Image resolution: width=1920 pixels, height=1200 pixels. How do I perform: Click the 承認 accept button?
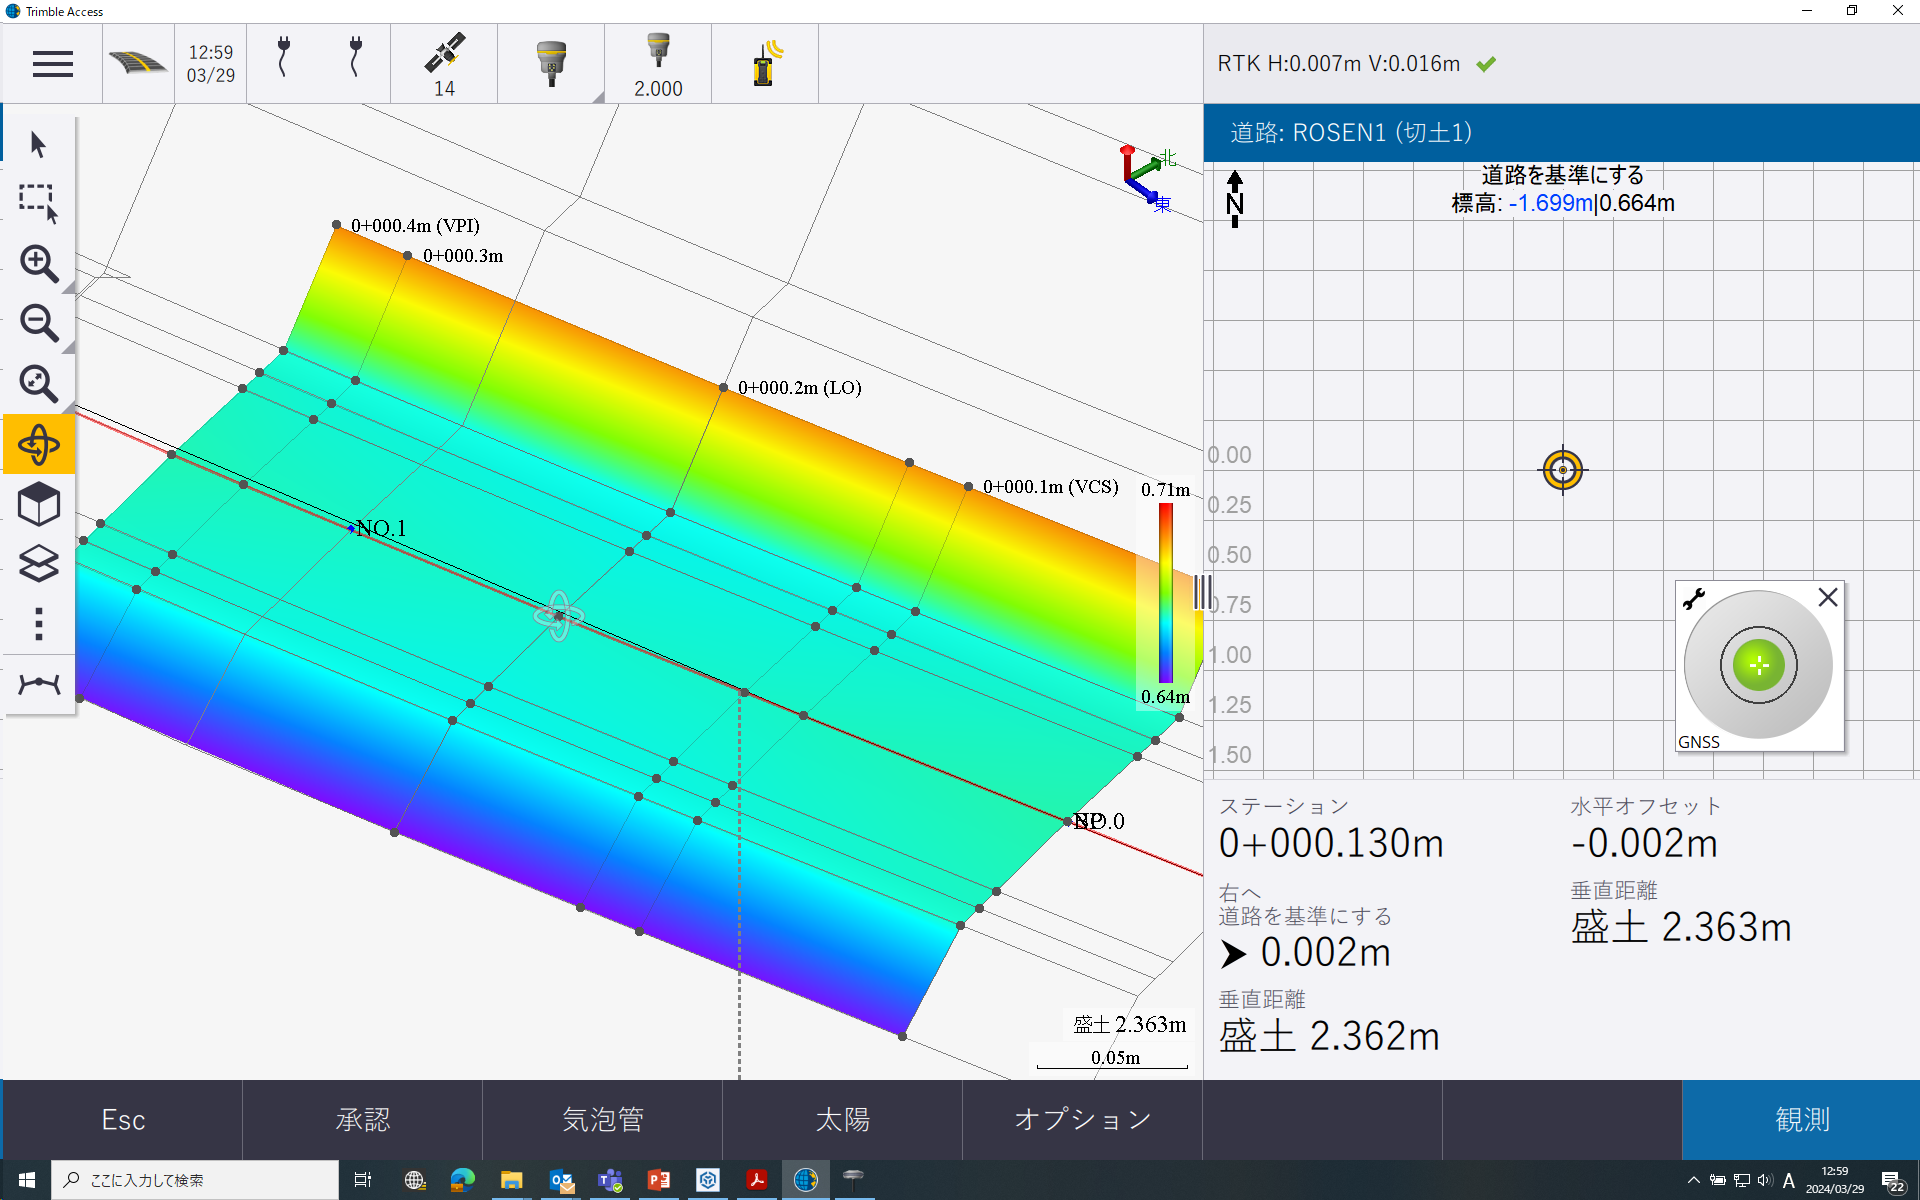click(362, 1120)
